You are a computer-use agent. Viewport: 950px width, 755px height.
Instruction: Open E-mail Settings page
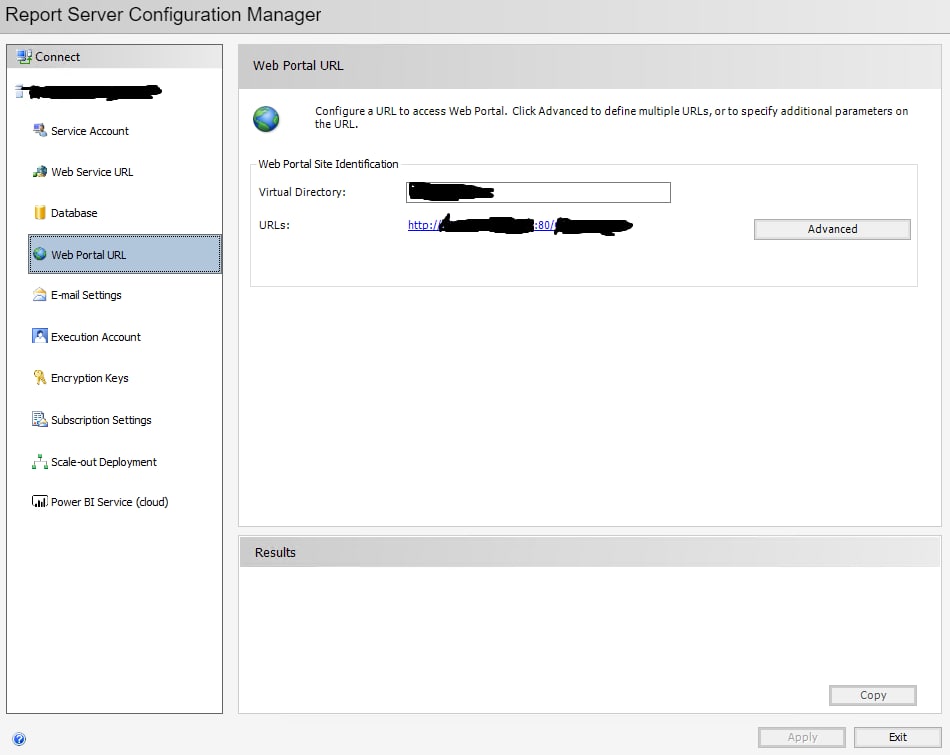pyautogui.click(x=86, y=295)
